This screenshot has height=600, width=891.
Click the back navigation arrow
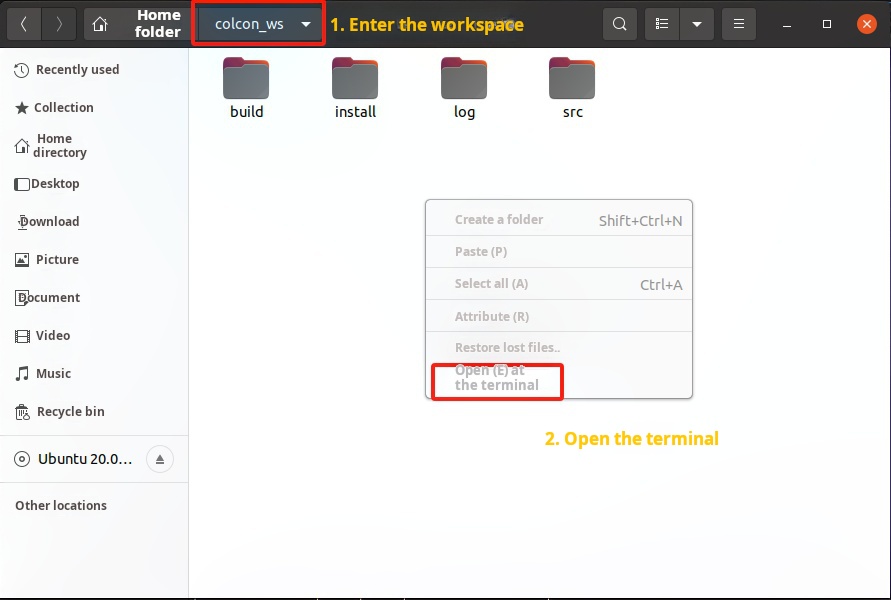(24, 24)
